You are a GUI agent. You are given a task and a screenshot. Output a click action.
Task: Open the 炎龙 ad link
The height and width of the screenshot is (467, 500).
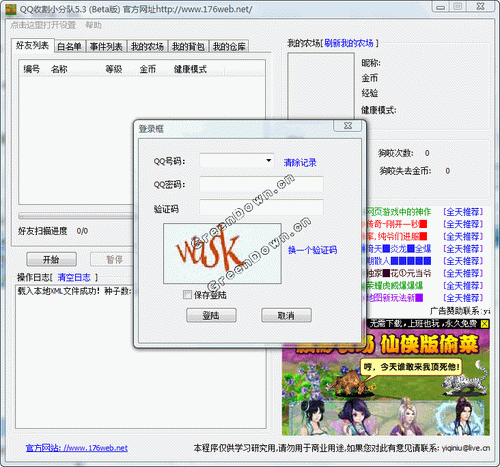pyautogui.click(x=398, y=249)
